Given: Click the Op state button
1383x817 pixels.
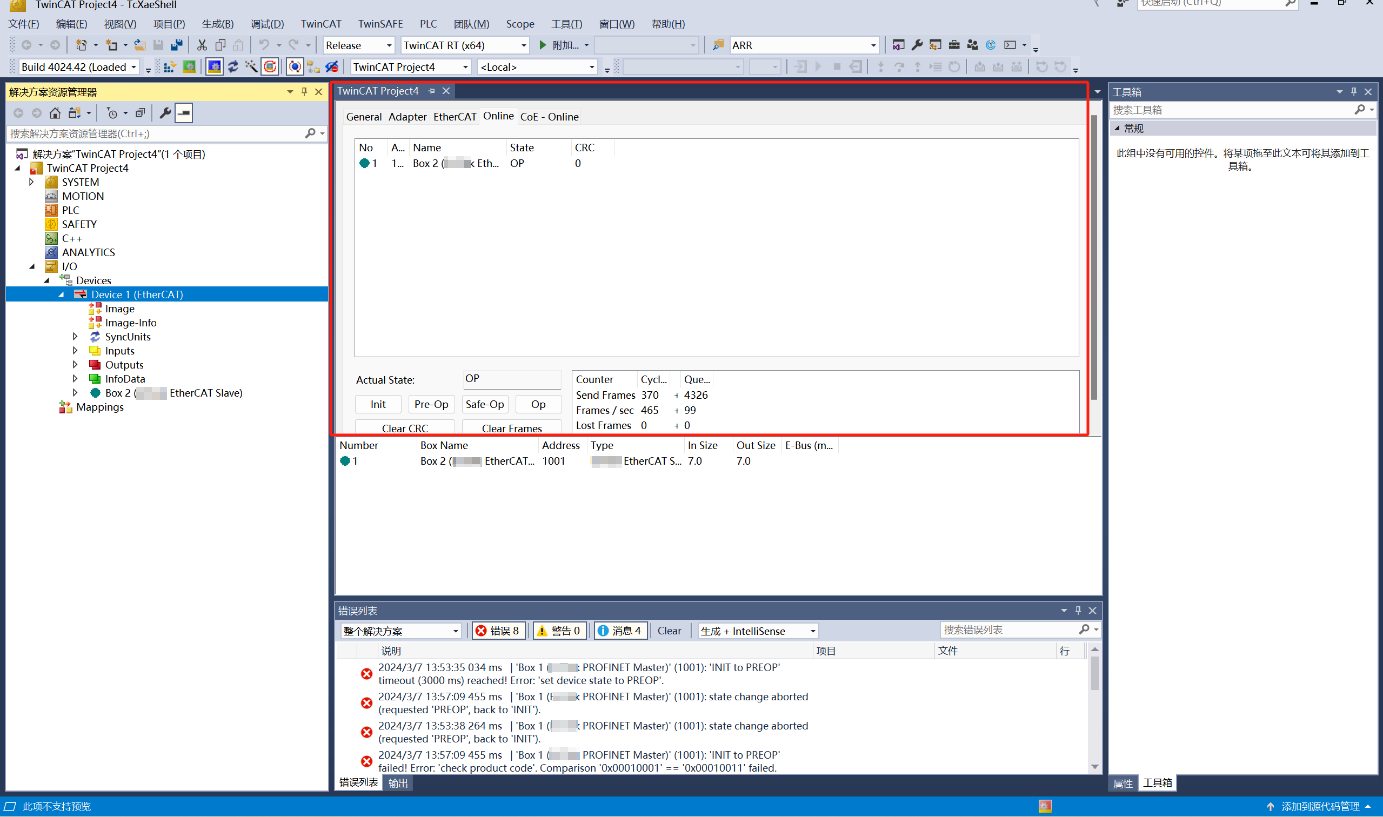Looking at the screenshot, I should [x=538, y=404].
